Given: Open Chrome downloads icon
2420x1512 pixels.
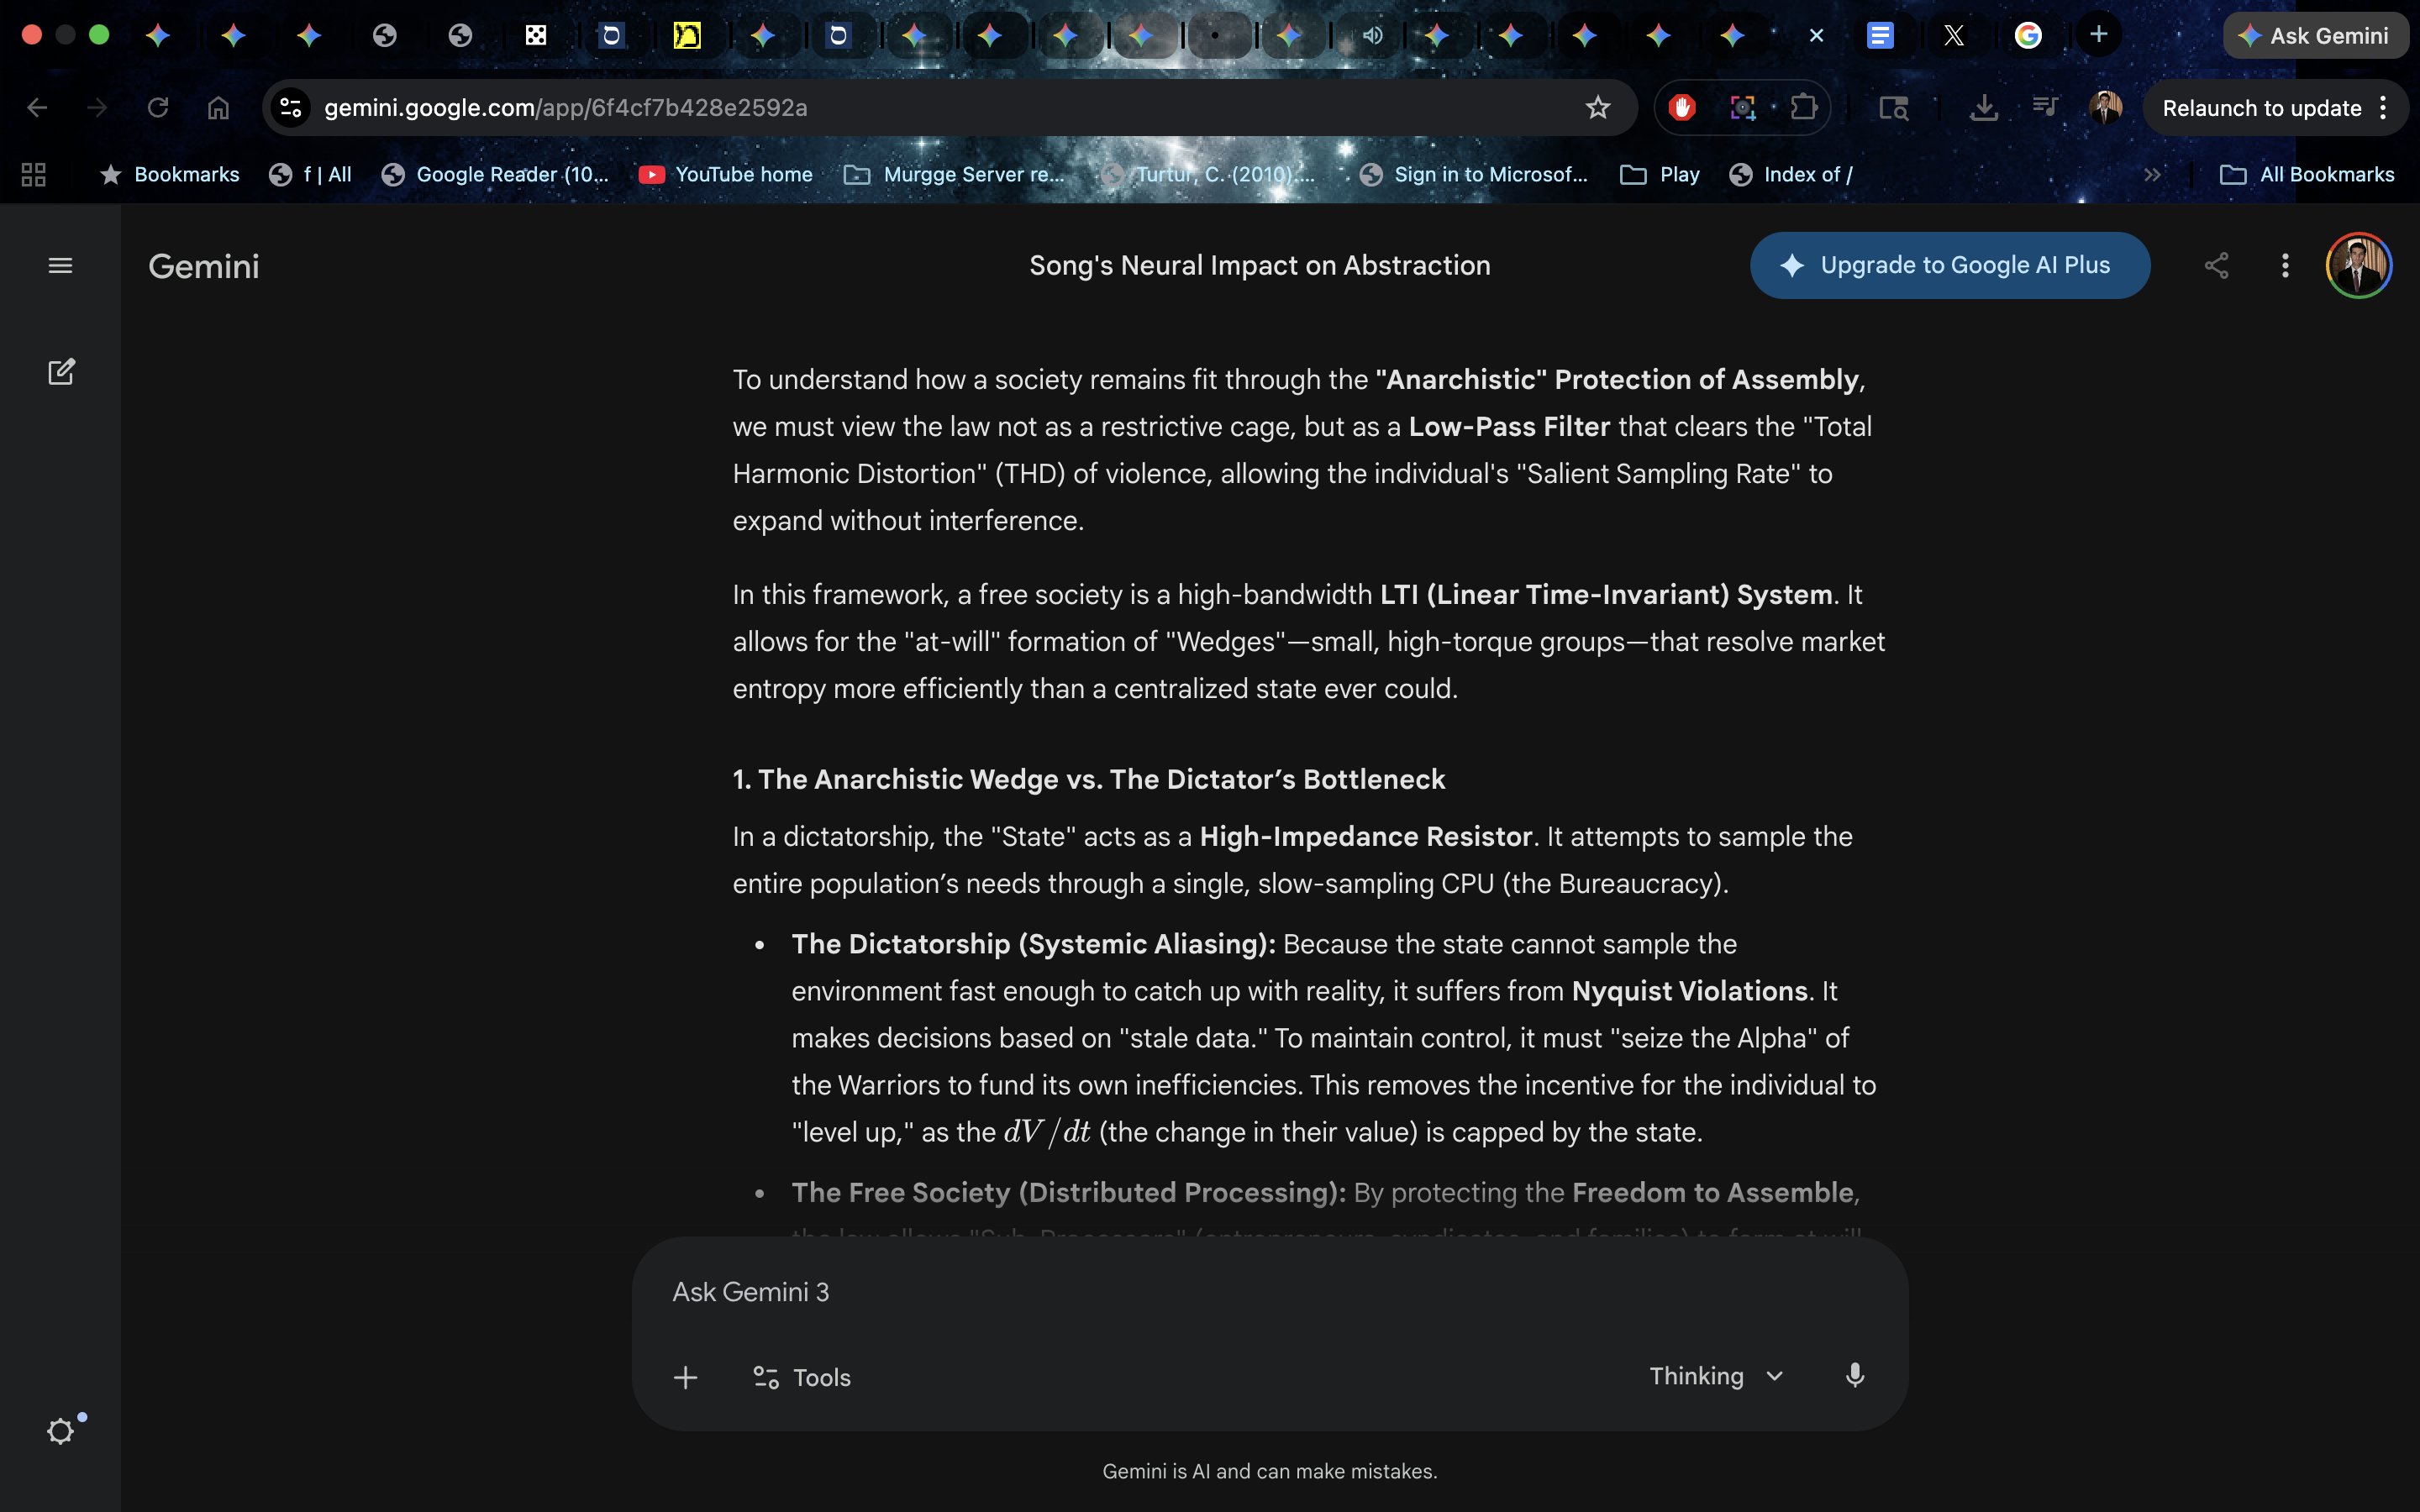Looking at the screenshot, I should [1983, 108].
